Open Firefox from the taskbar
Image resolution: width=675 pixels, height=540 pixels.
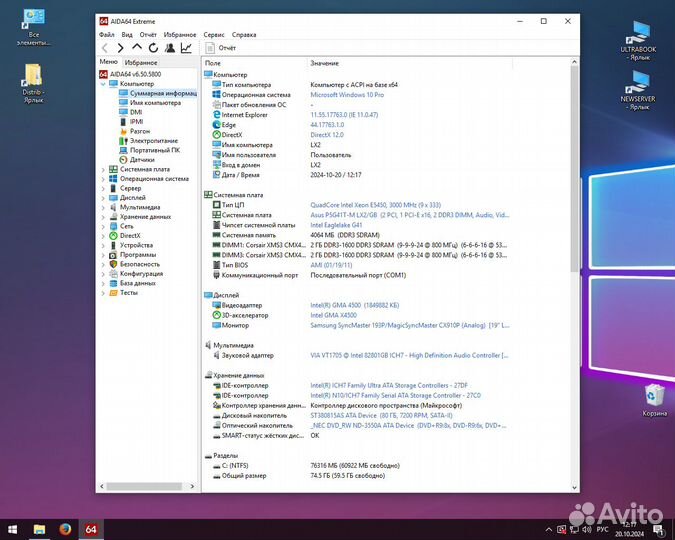tap(65, 529)
